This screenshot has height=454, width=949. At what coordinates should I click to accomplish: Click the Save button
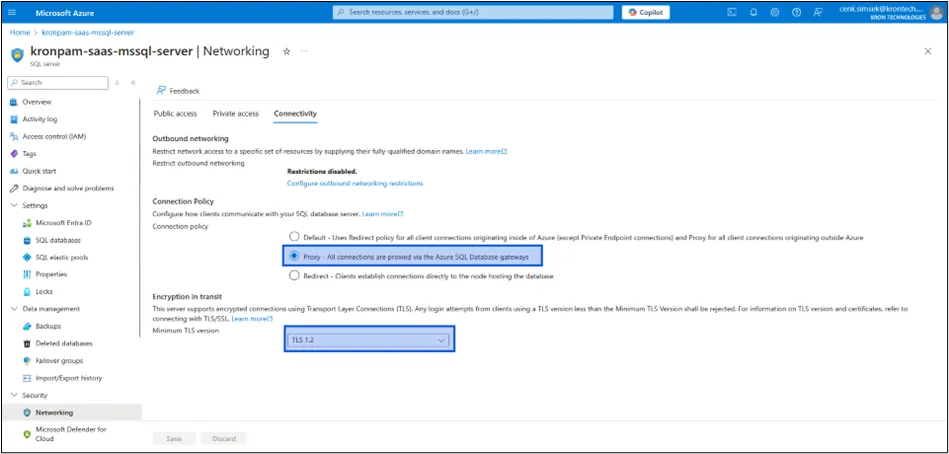tap(174, 438)
